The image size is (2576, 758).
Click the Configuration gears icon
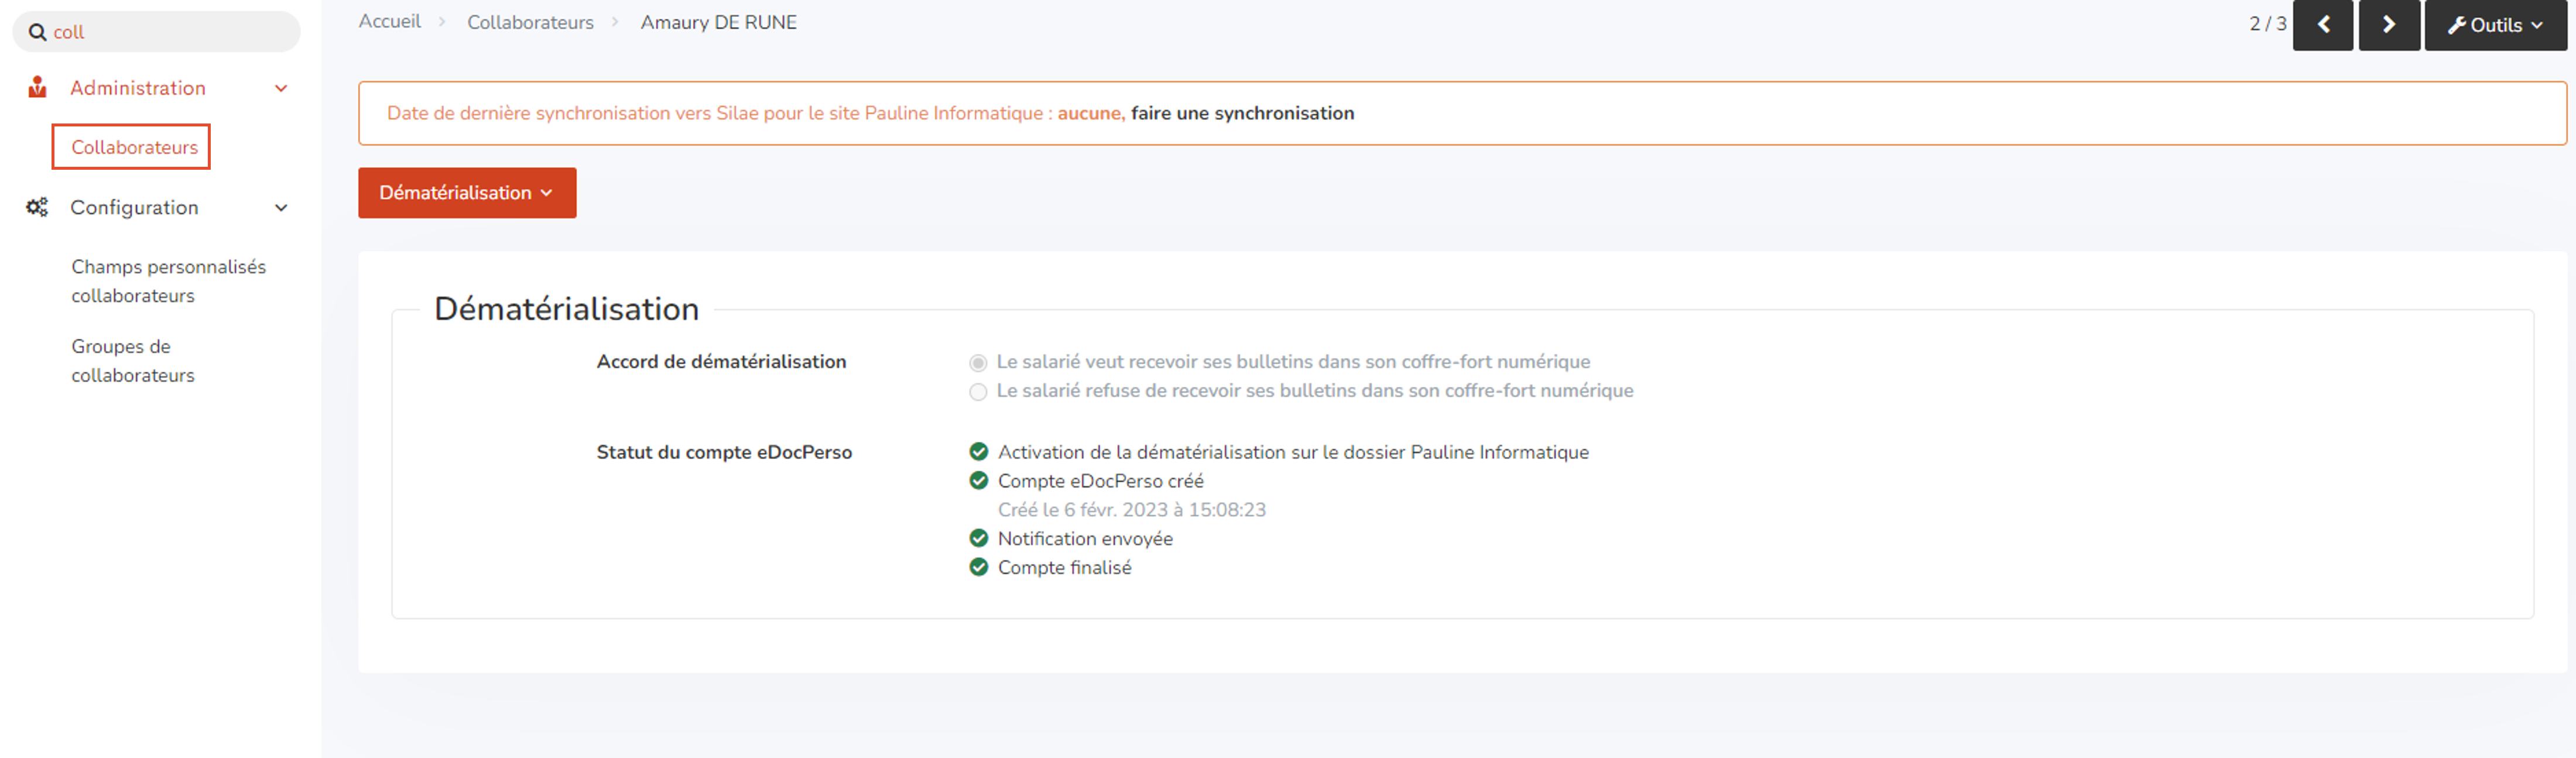coord(37,207)
